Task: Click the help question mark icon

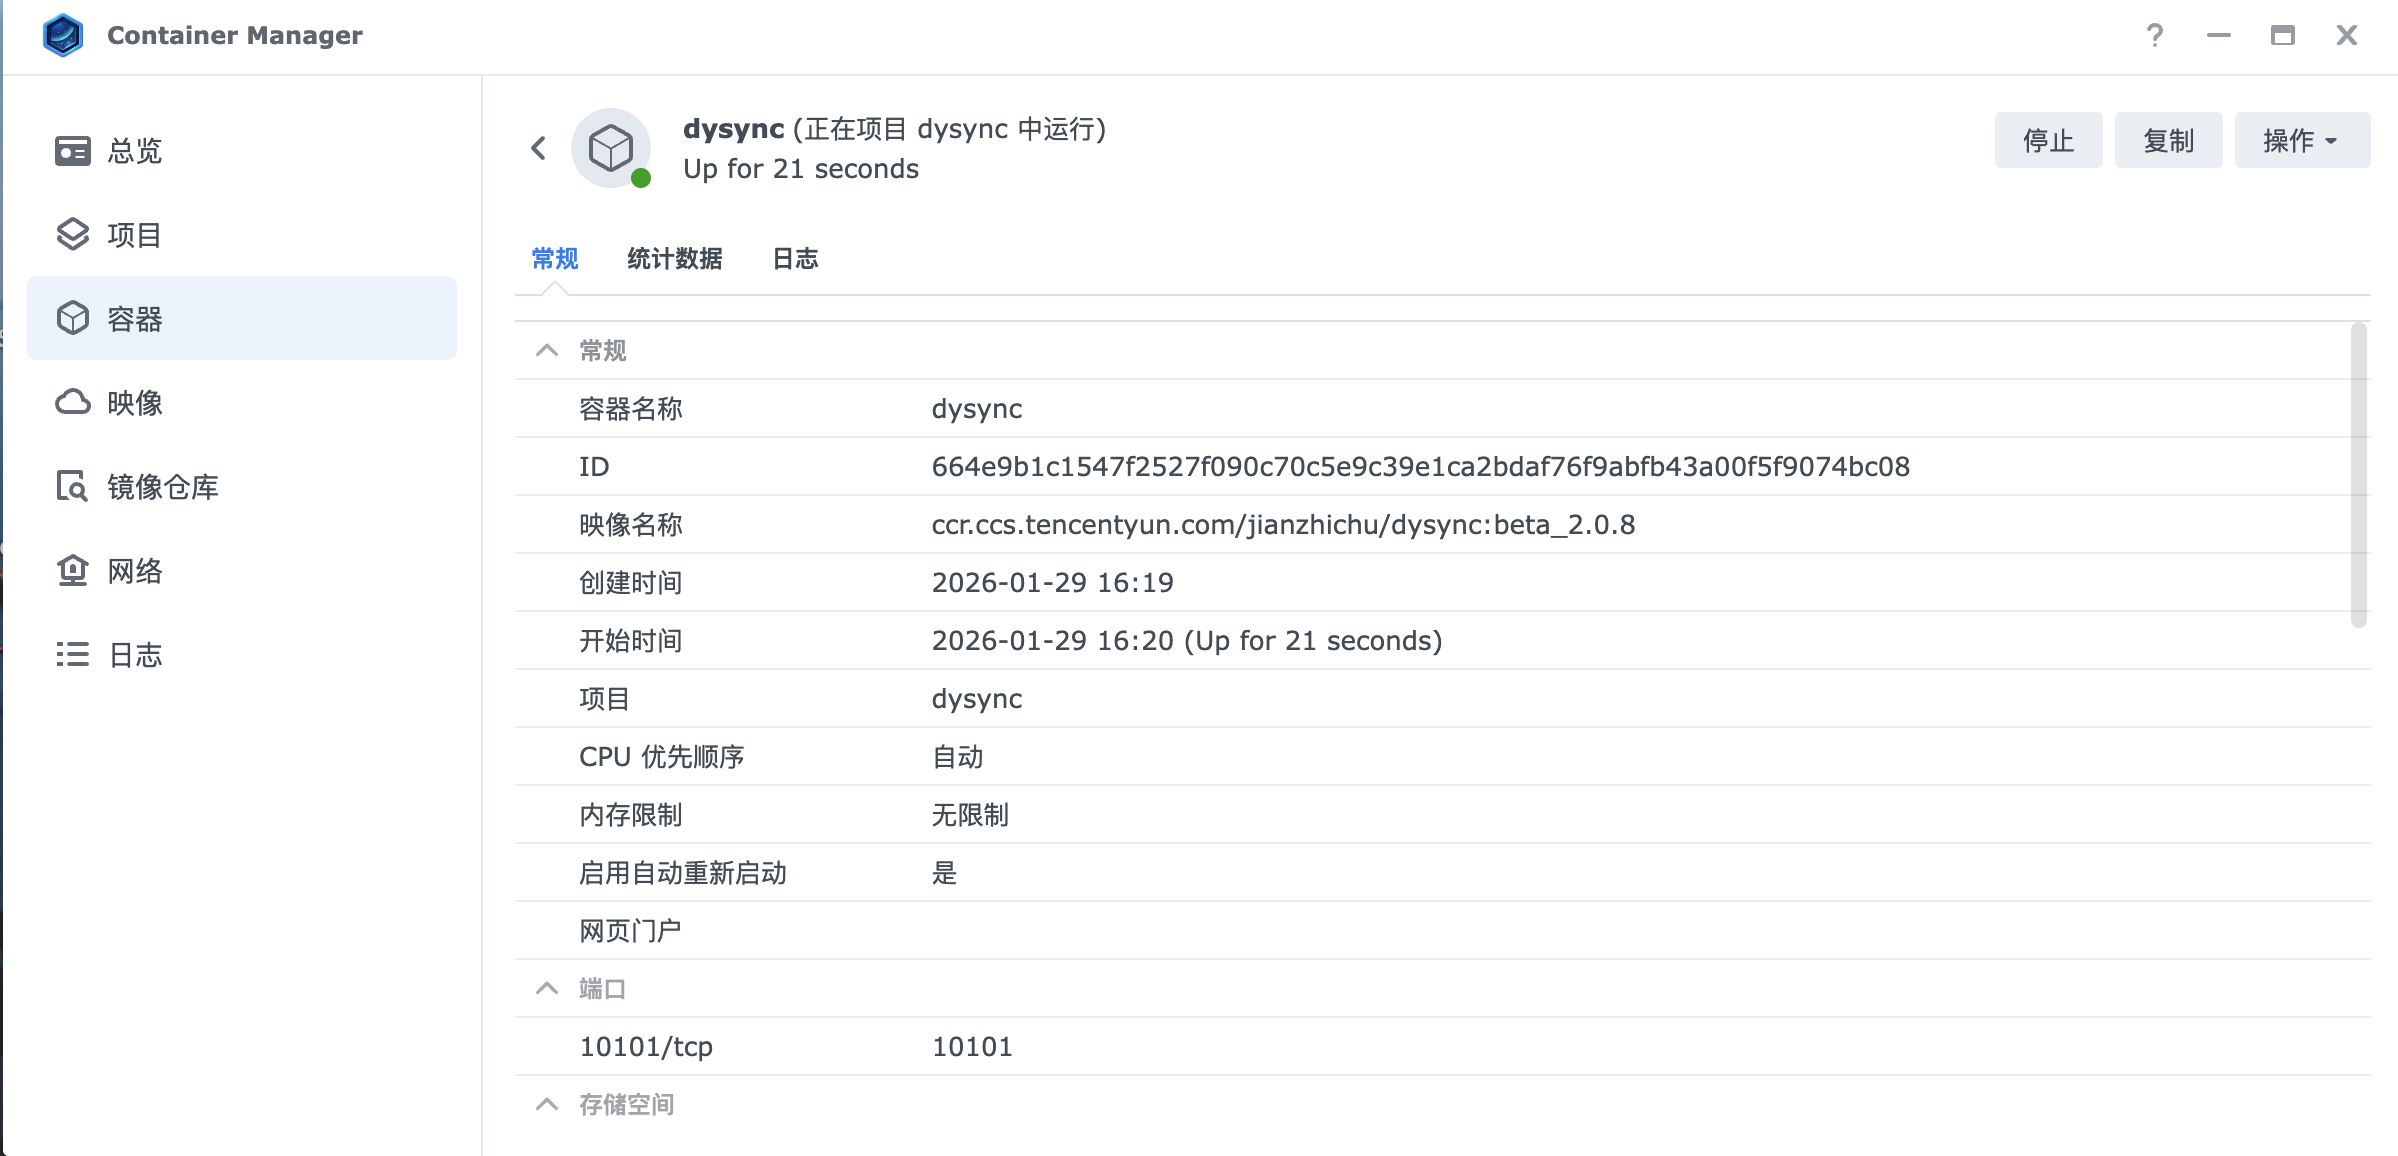Action: click(x=2155, y=36)
